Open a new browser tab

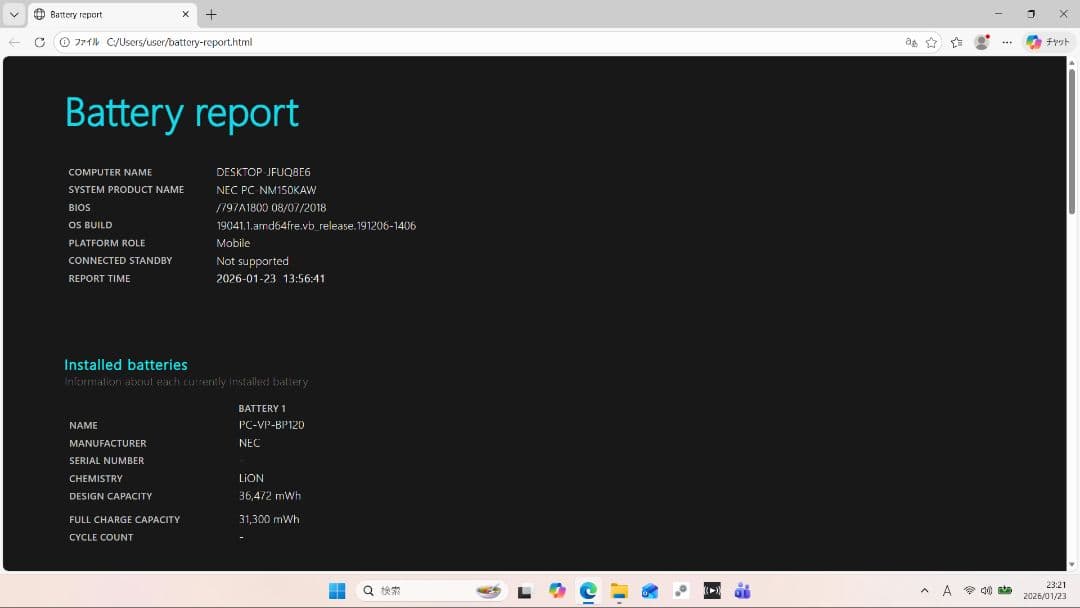[211, 14]
